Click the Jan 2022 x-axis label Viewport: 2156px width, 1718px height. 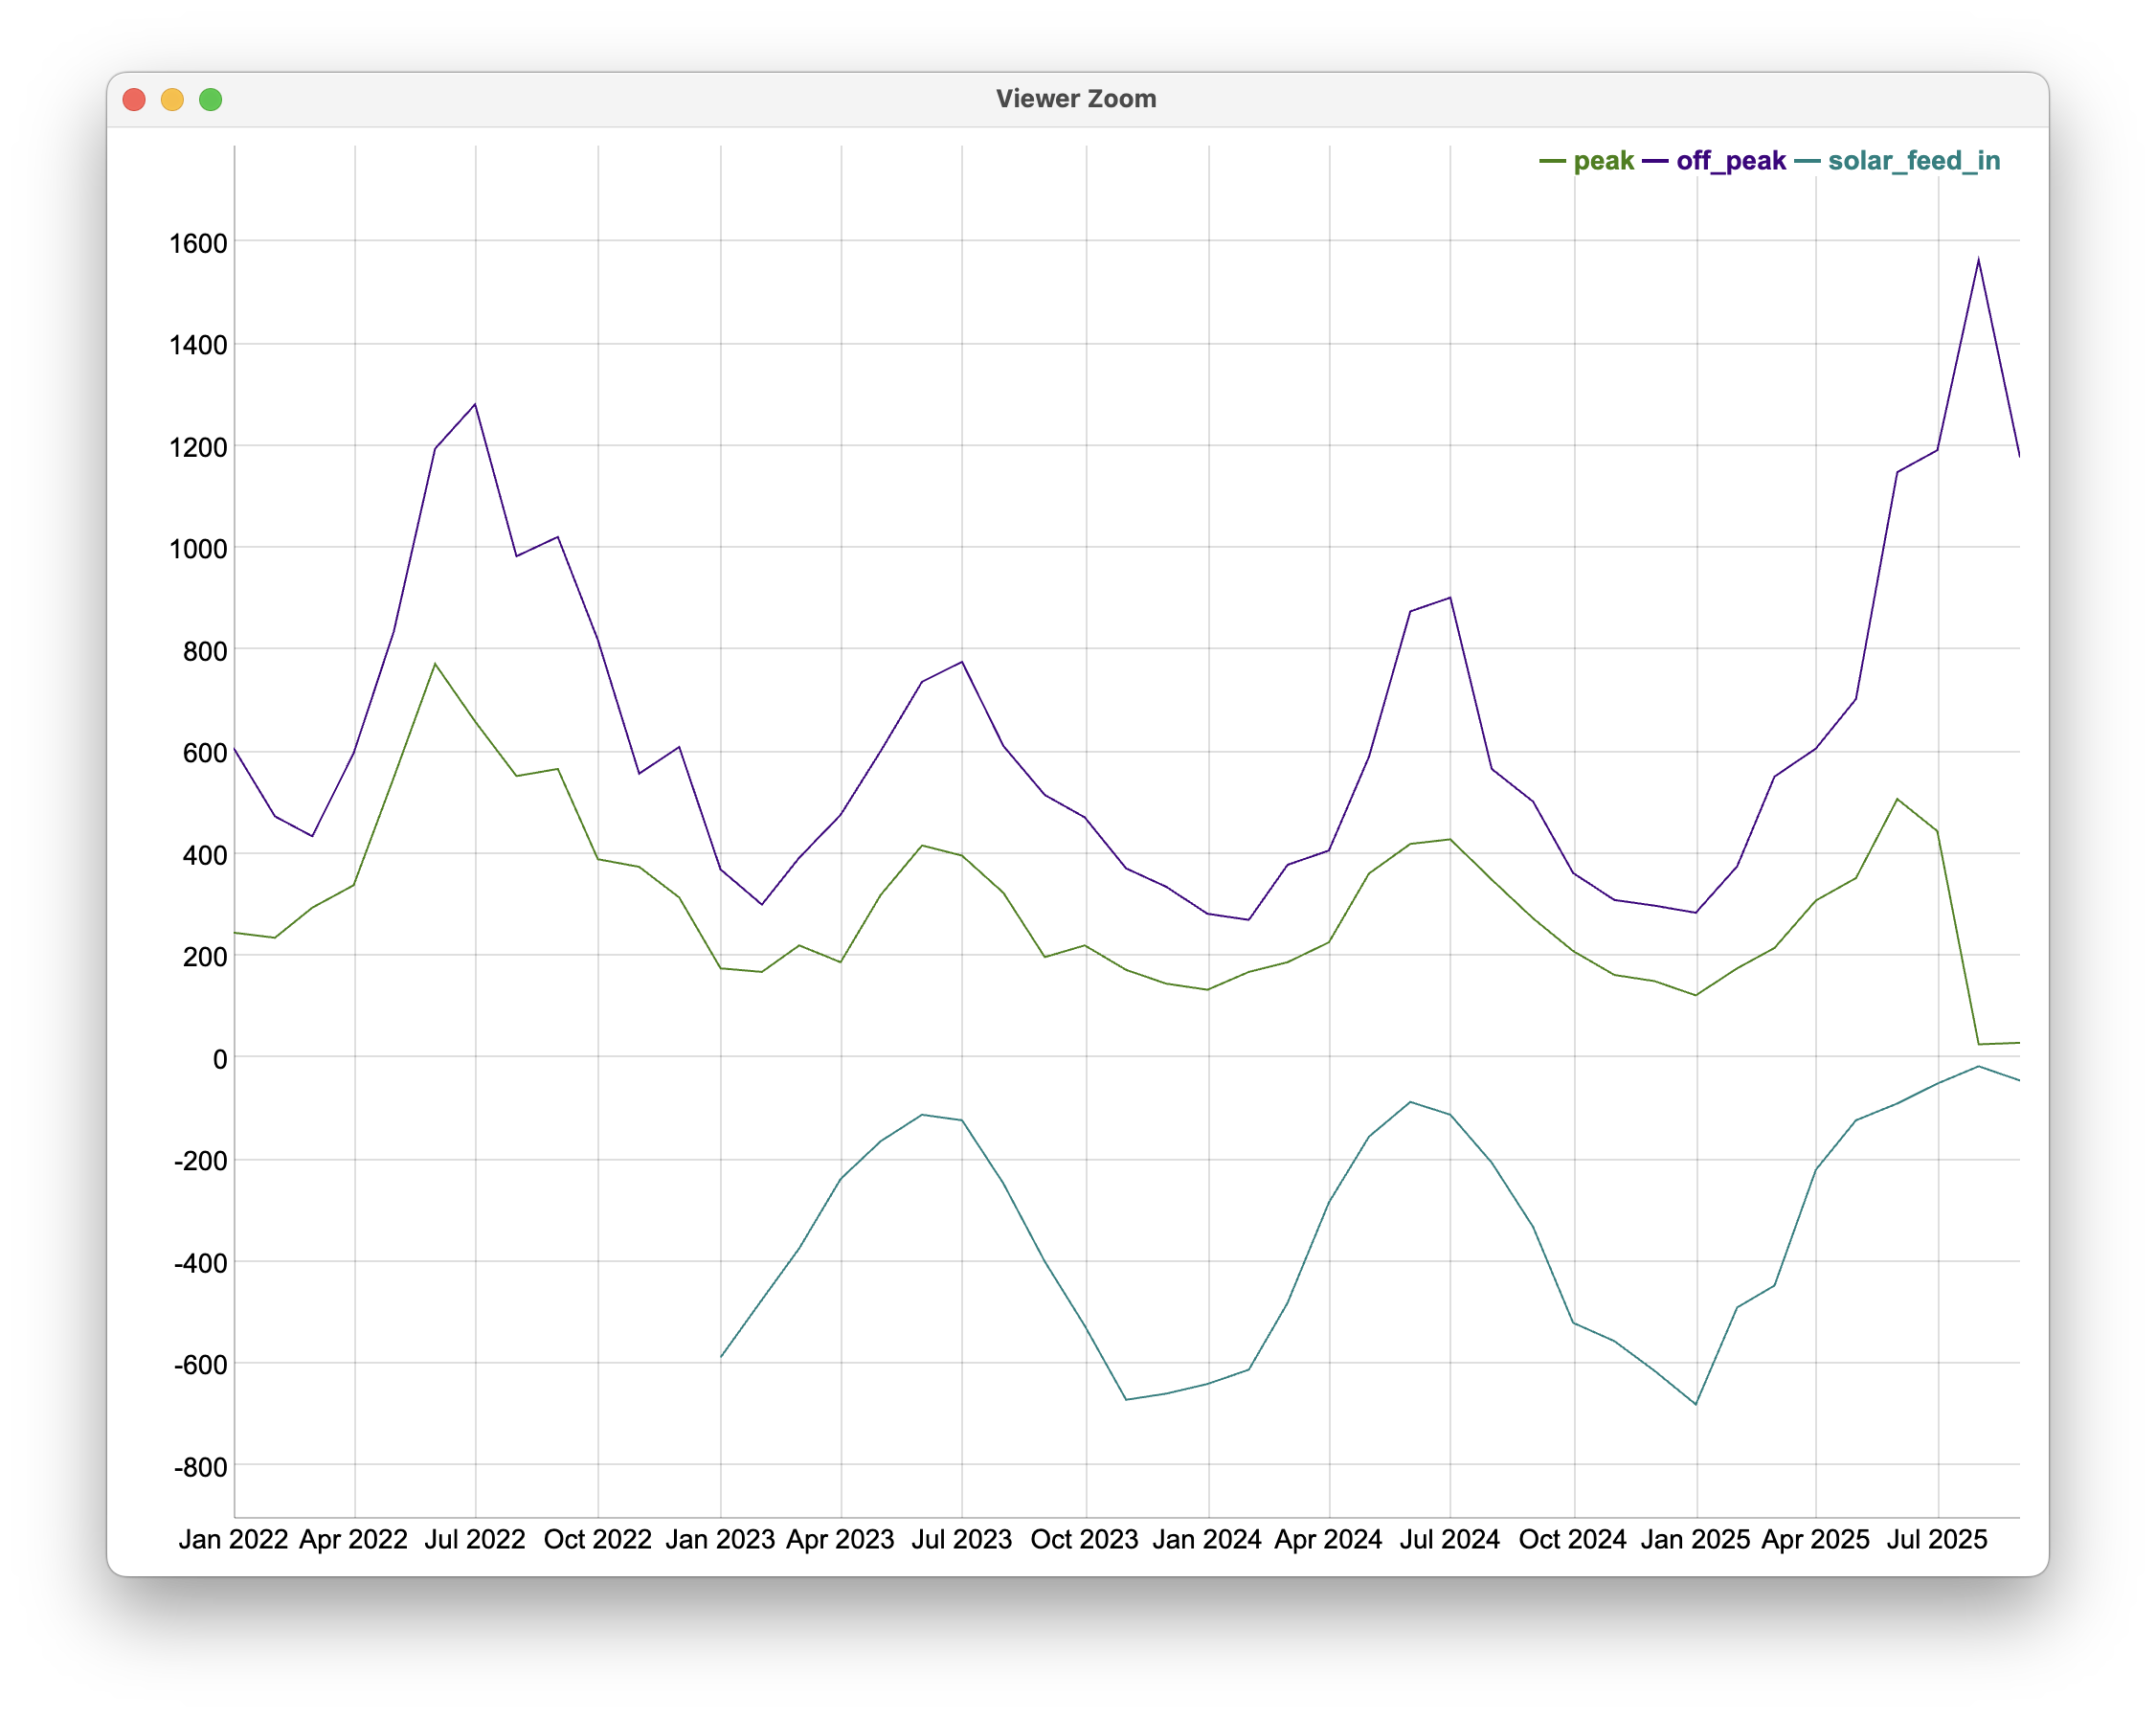coord(233,1540)
